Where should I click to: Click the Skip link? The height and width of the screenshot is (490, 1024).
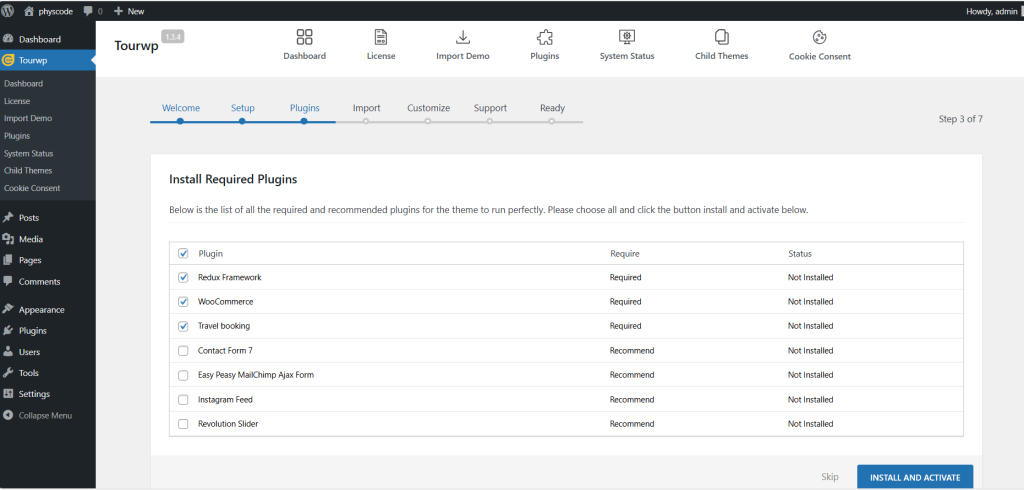click(830, 477)
